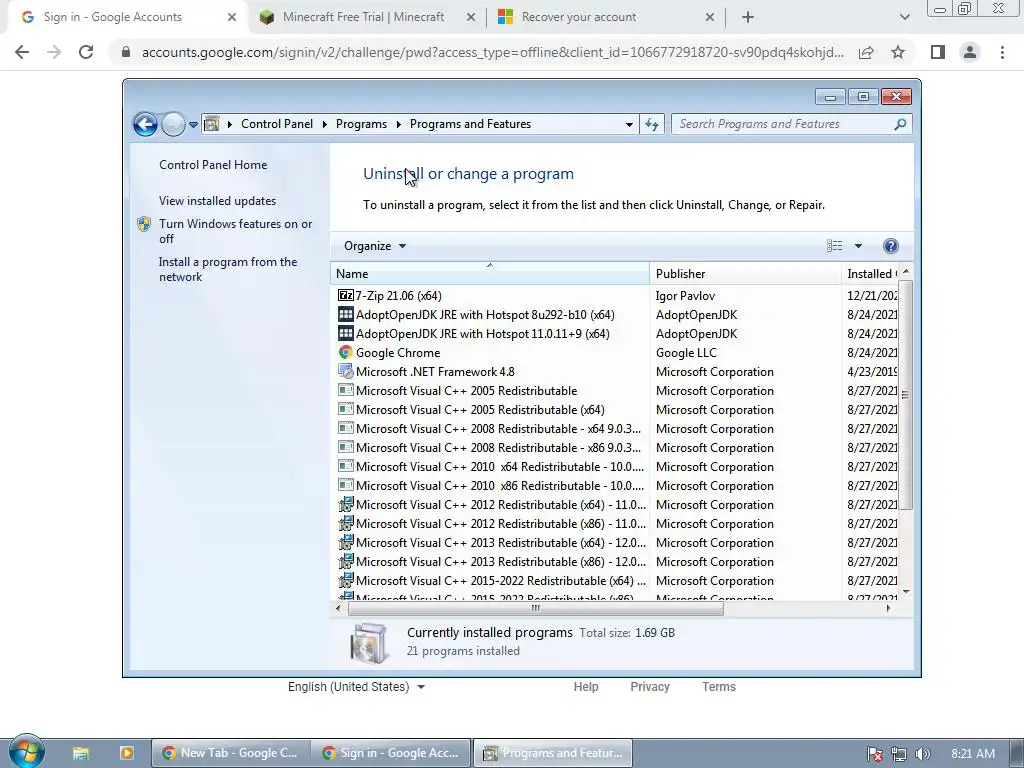The height and width of the screenshot is (768, 1024).
Task: Click icon of Visual C++ 2012 Redistributable (x64)
Action: [x=345, y=504]
